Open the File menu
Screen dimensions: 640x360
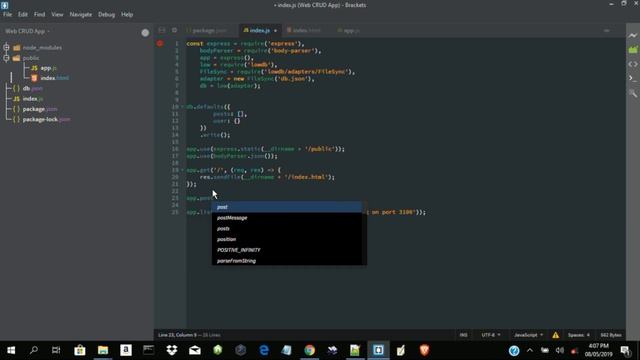coord(7,14)
